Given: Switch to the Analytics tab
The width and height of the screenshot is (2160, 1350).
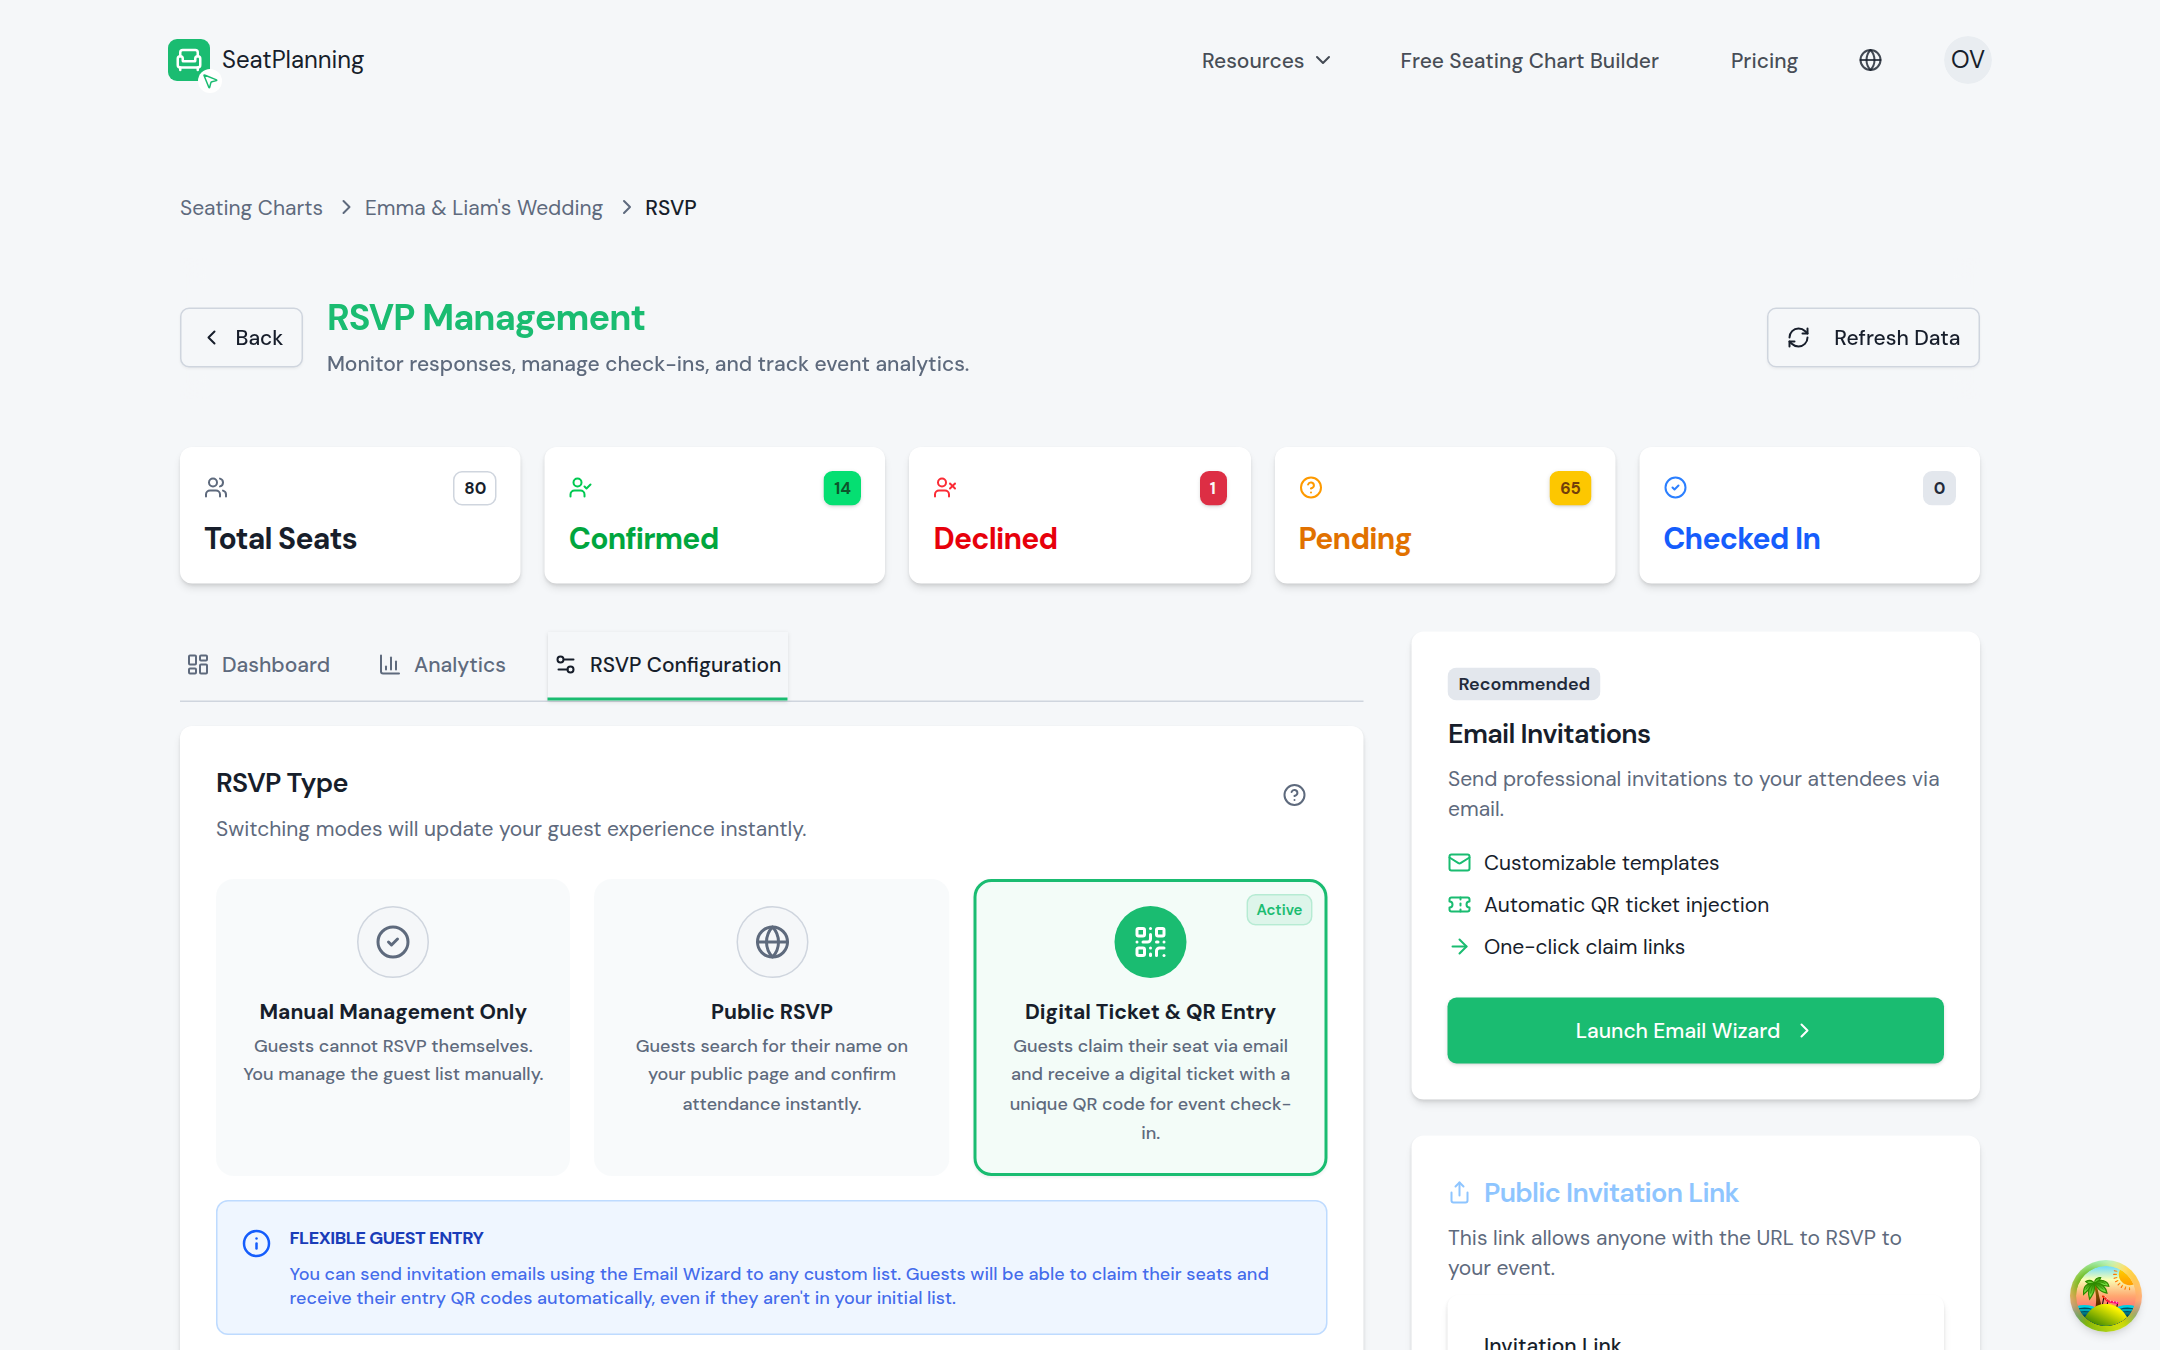Looking at the screenshot, I should 442,665.
